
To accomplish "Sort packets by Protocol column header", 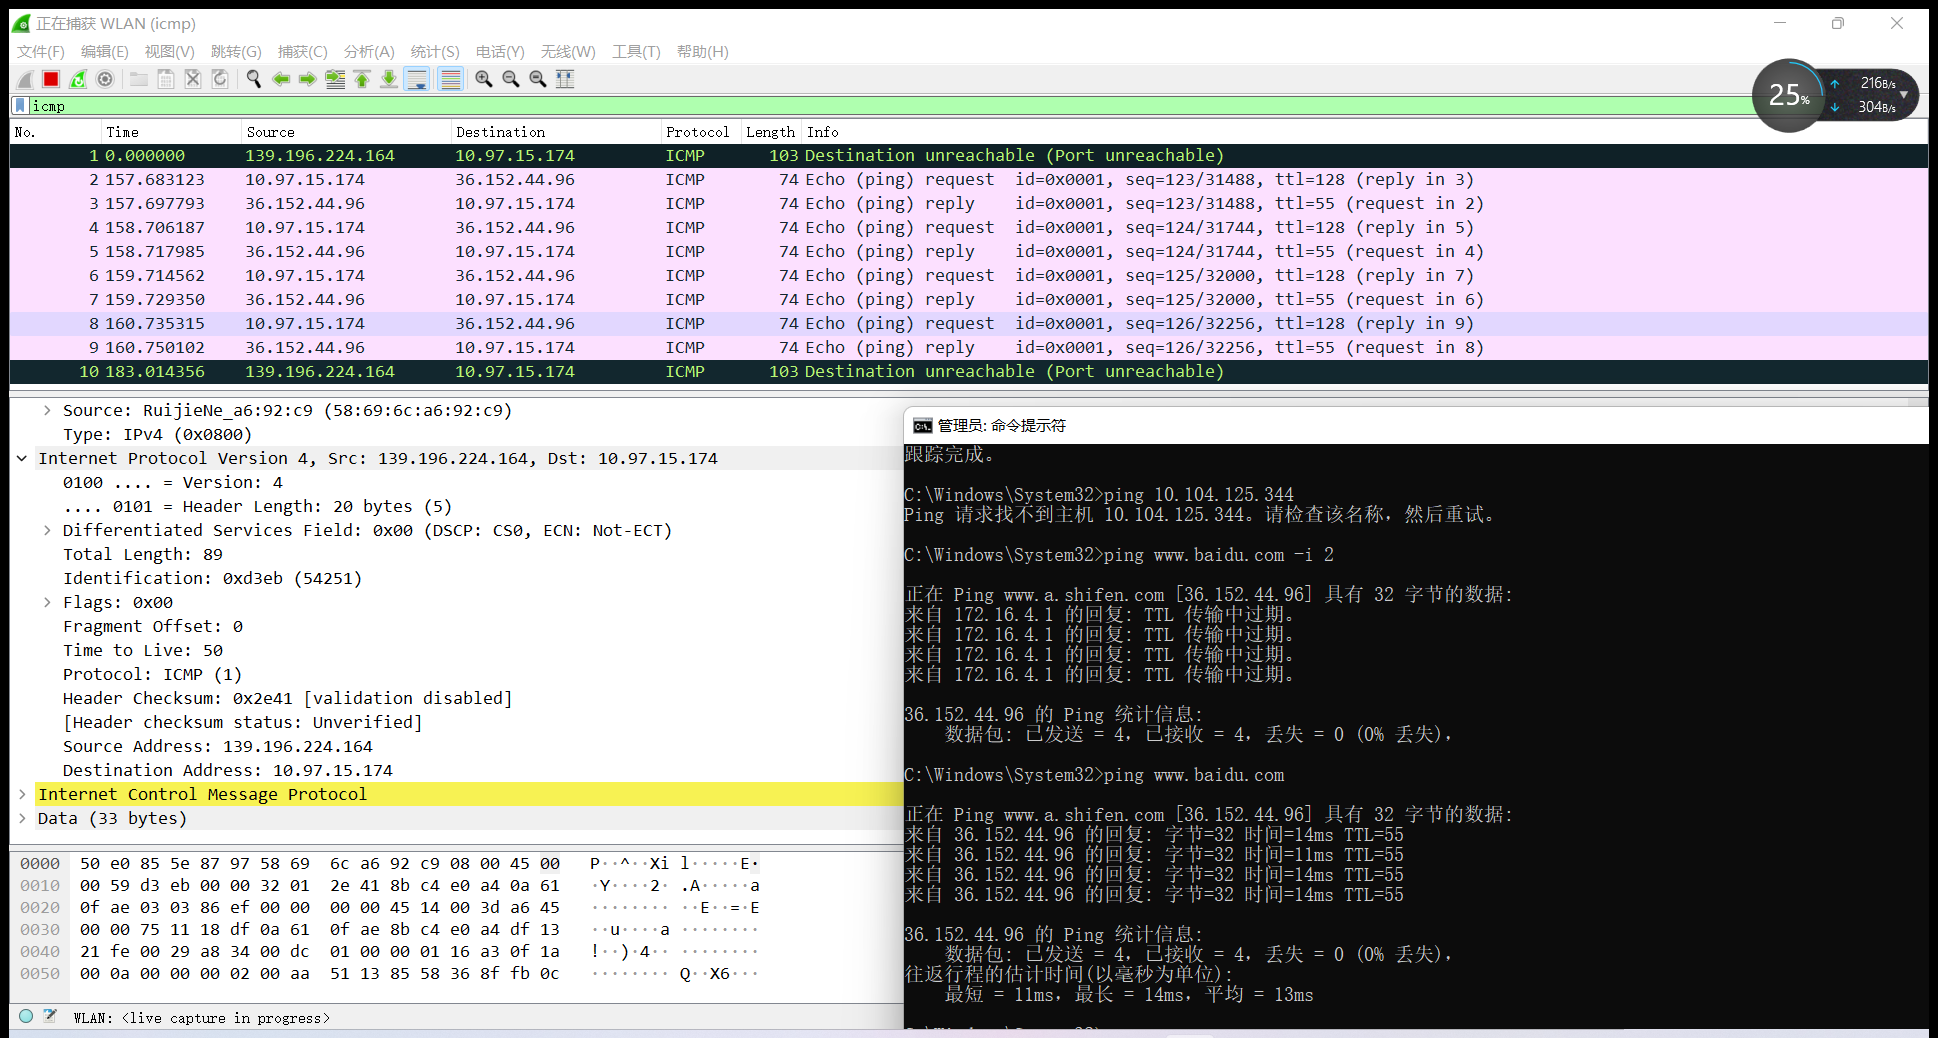I will 700,132.
